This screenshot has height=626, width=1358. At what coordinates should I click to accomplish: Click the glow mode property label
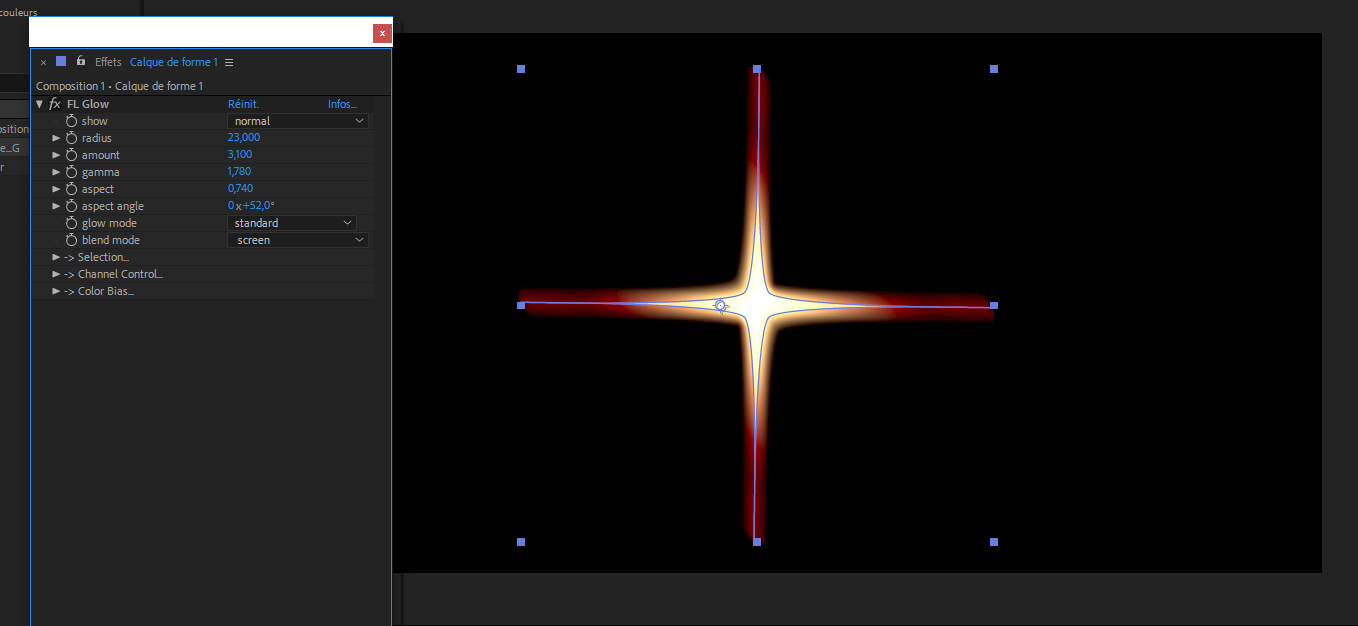[110, 223]
